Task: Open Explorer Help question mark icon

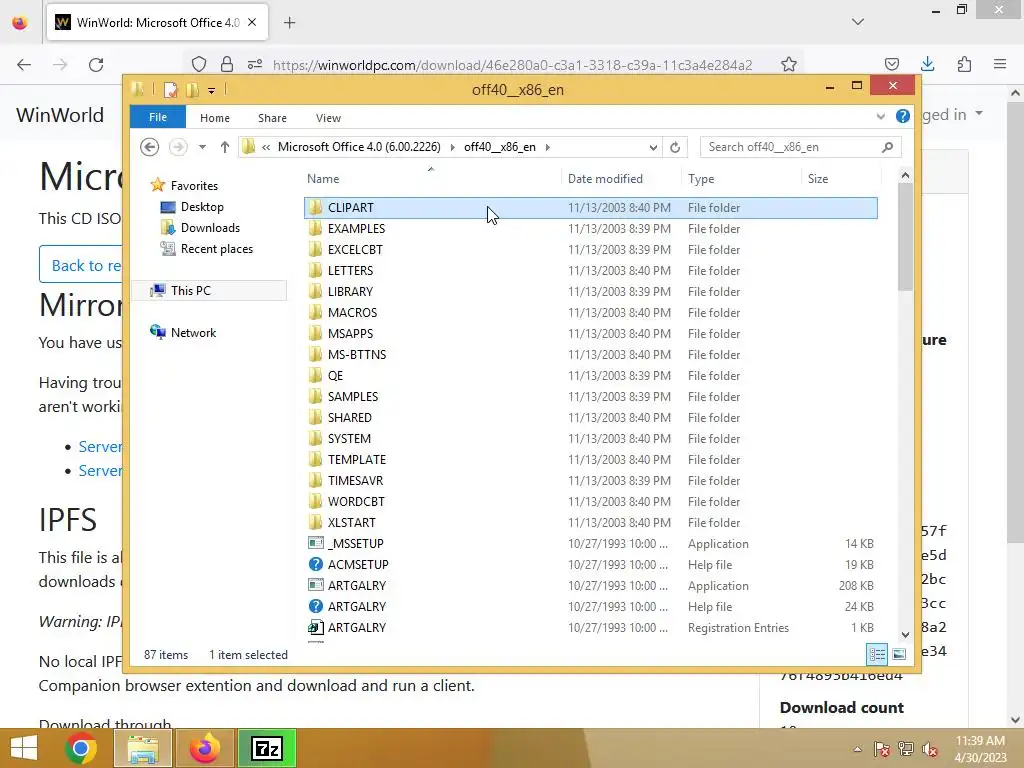Action: [x=903, y=116]
